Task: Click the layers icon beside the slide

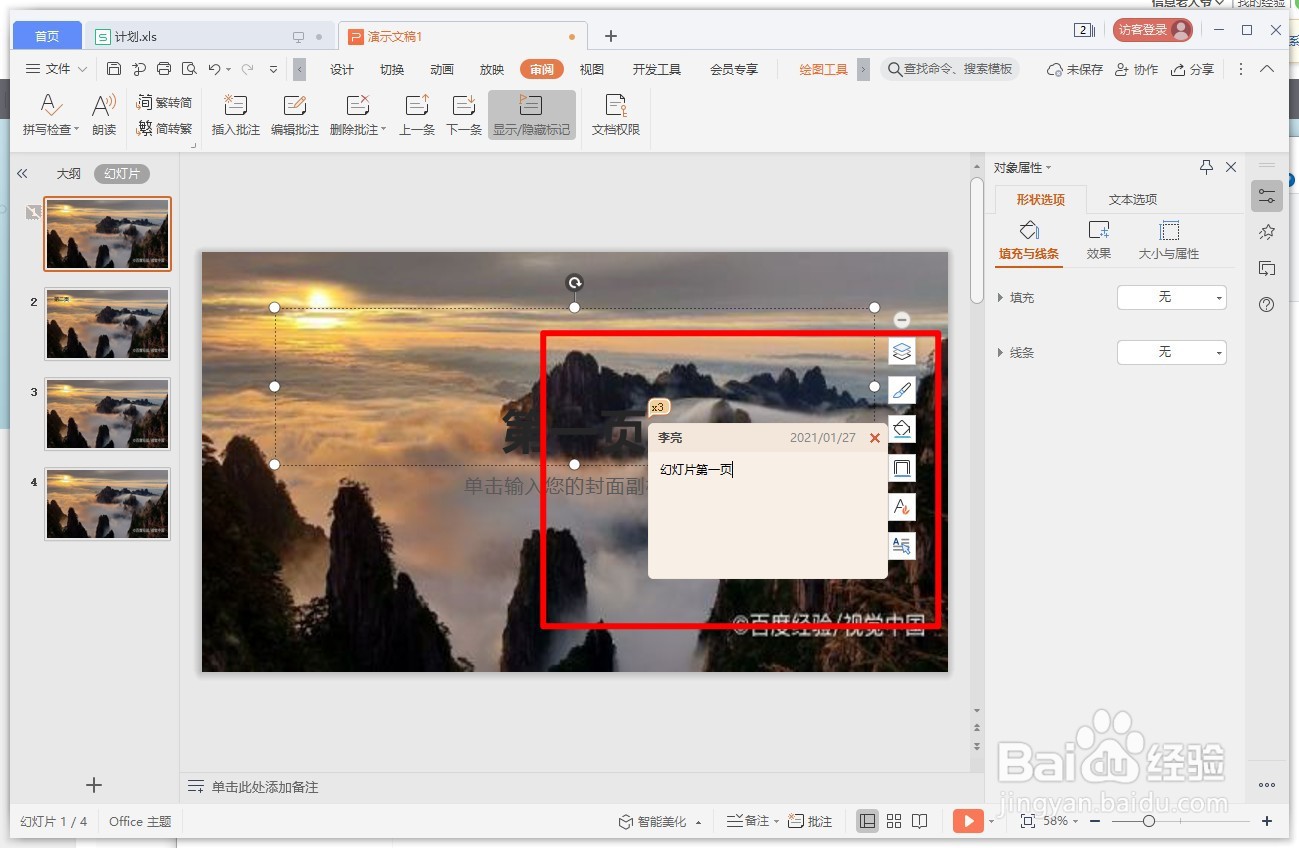Action: click(x=902, y=351)
